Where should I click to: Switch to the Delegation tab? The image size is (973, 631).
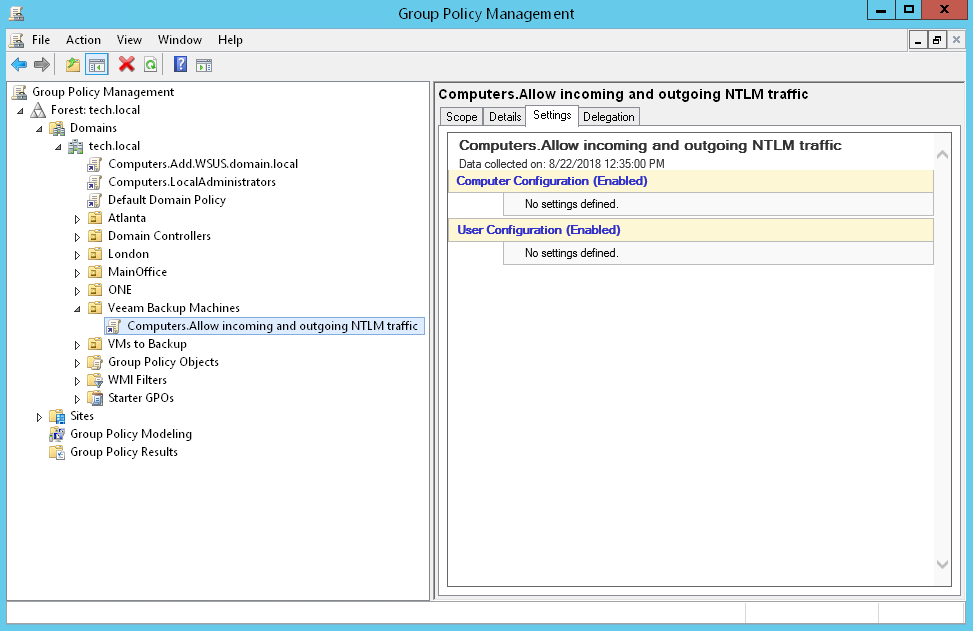(x=608, y=117)
